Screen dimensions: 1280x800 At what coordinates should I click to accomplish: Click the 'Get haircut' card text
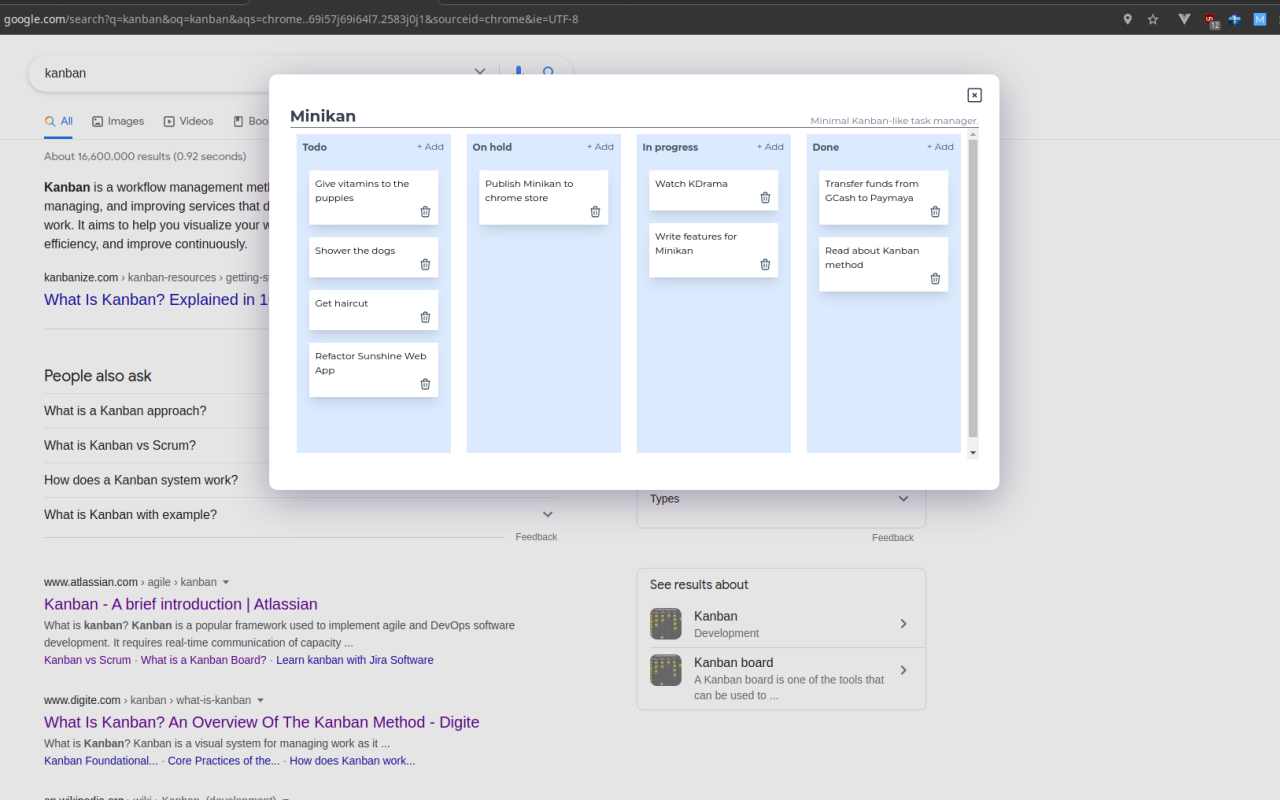pyautogui.click(x=341, y=303)
